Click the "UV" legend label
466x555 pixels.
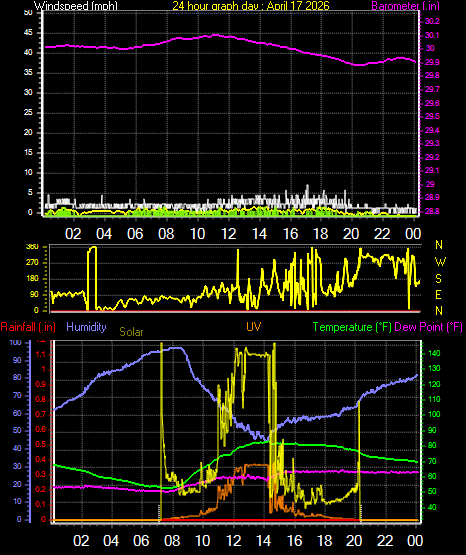pos(254,327)
